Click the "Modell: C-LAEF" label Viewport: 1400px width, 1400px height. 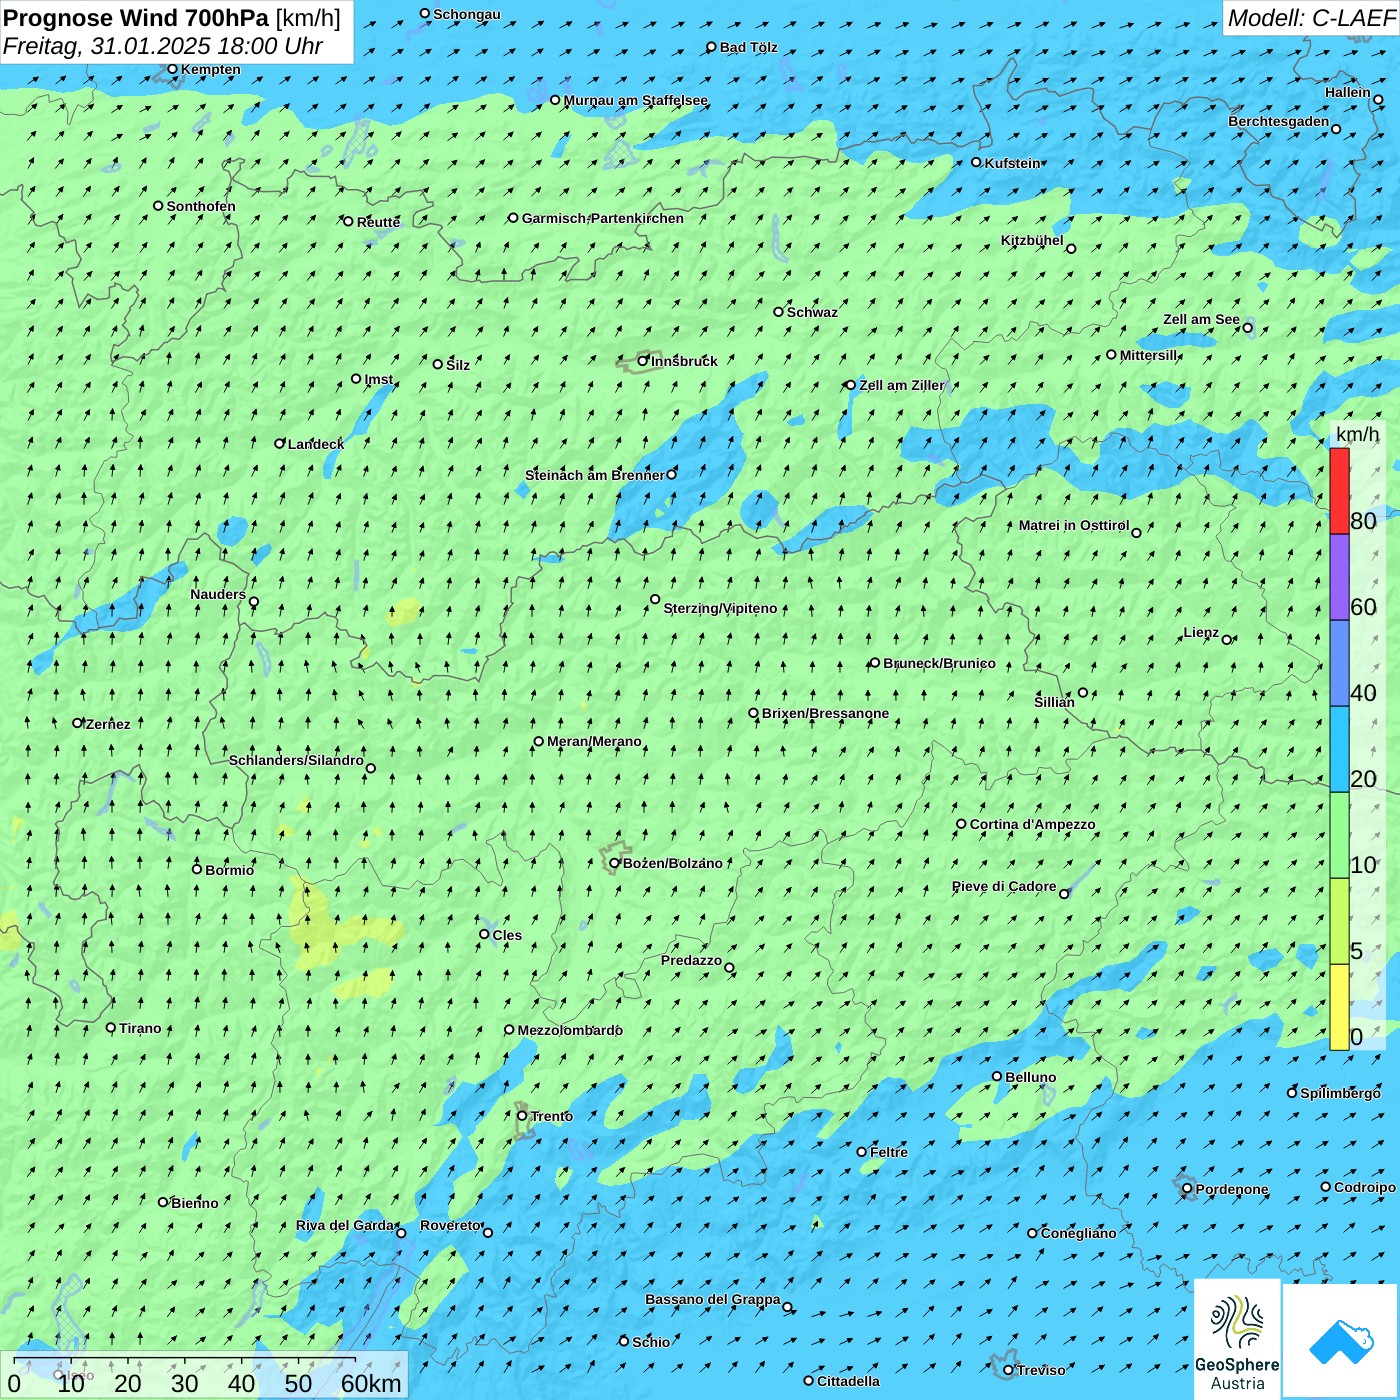[1311, 18]
